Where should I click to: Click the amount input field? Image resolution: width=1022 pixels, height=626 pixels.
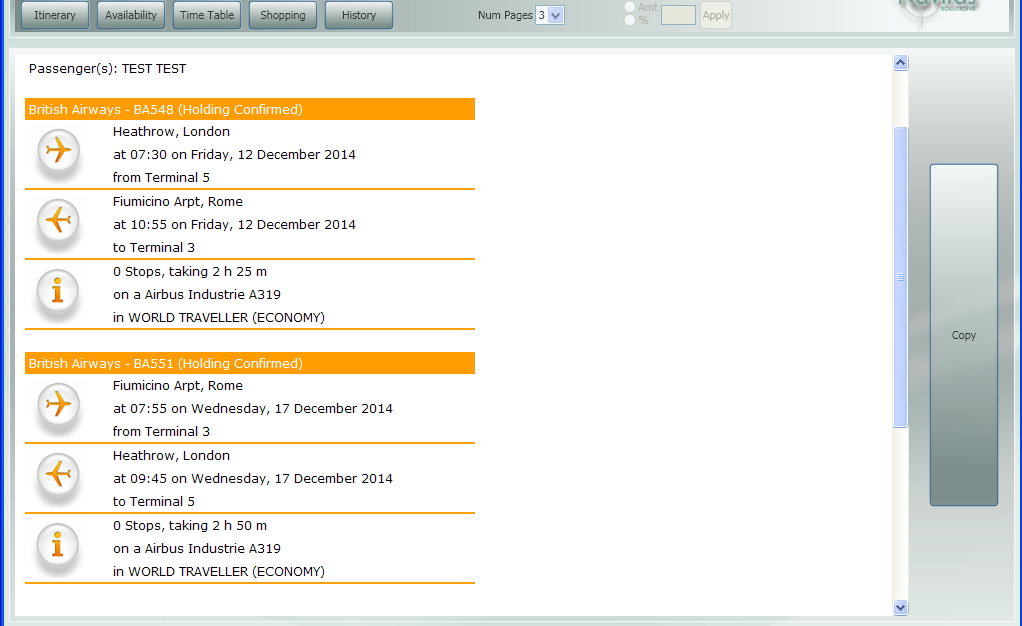coord(678,15)
